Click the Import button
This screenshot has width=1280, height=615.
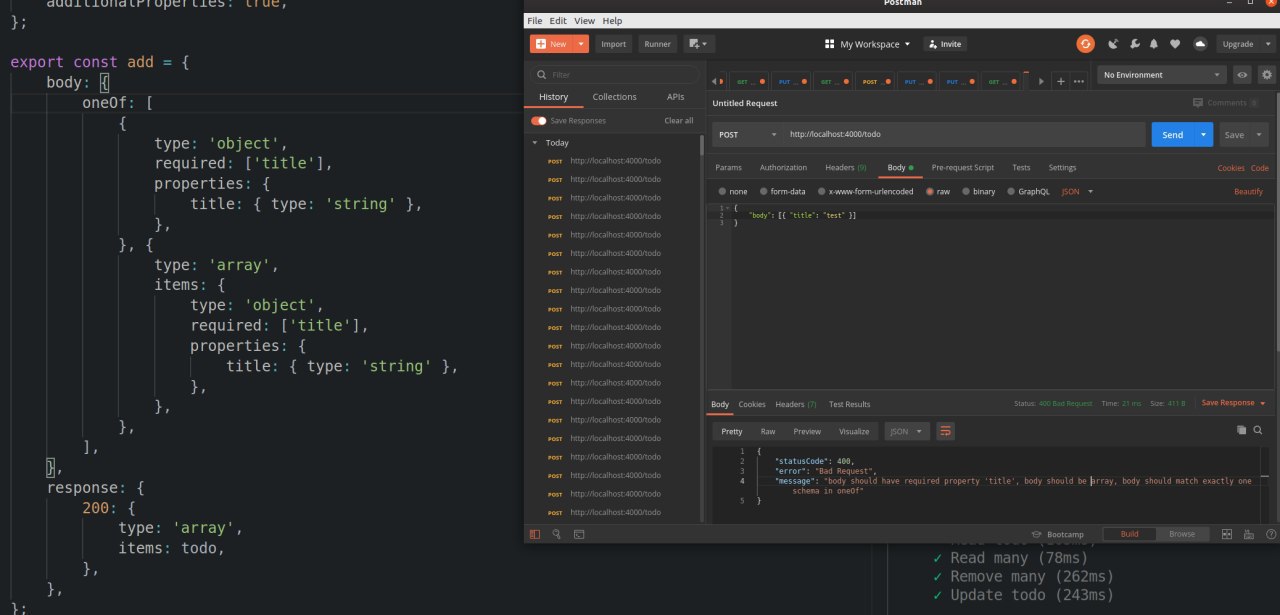point(614,44)
